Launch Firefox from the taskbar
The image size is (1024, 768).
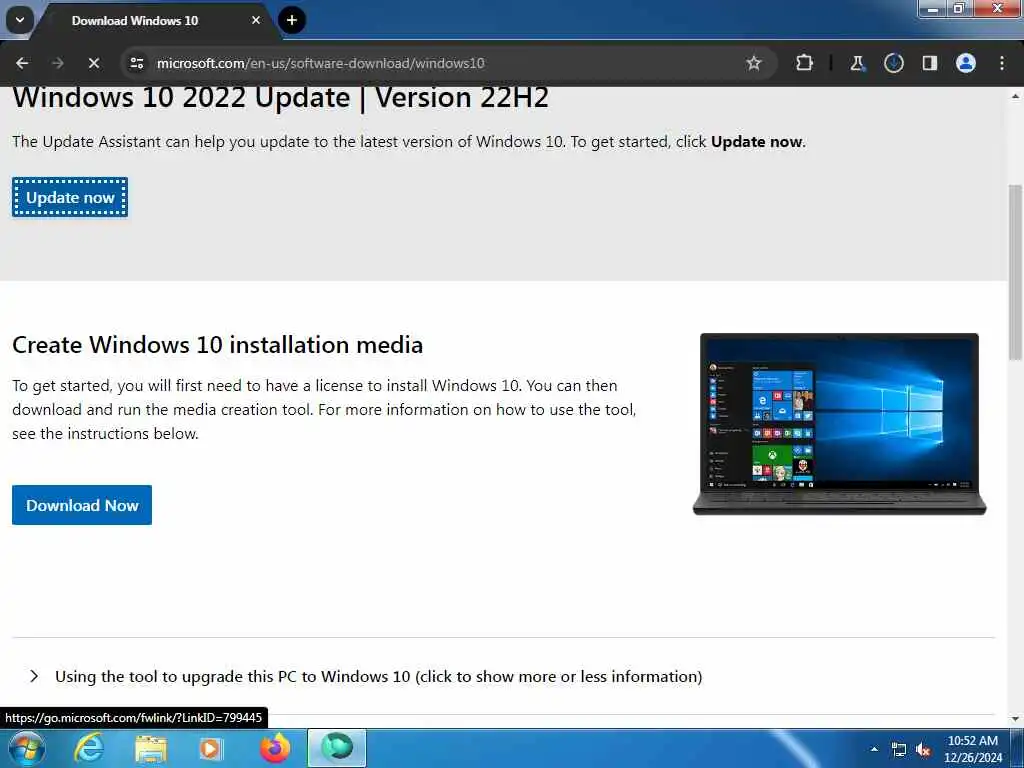(x=275, y=748)
